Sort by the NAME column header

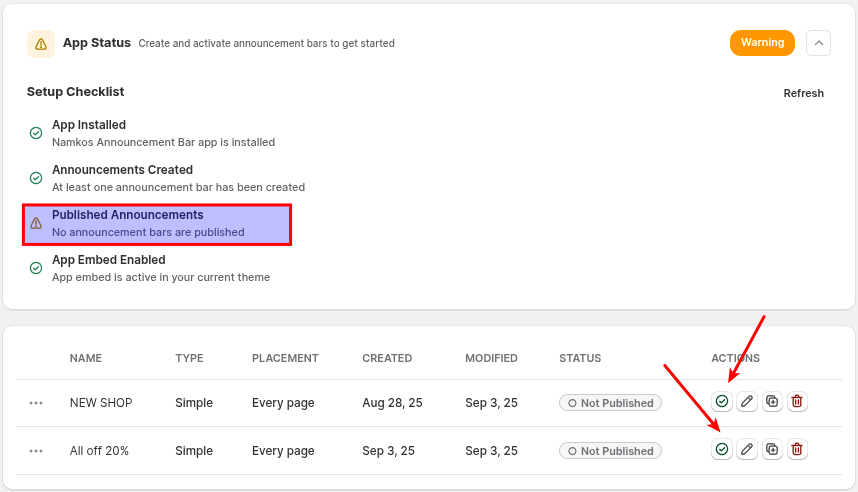86,358
